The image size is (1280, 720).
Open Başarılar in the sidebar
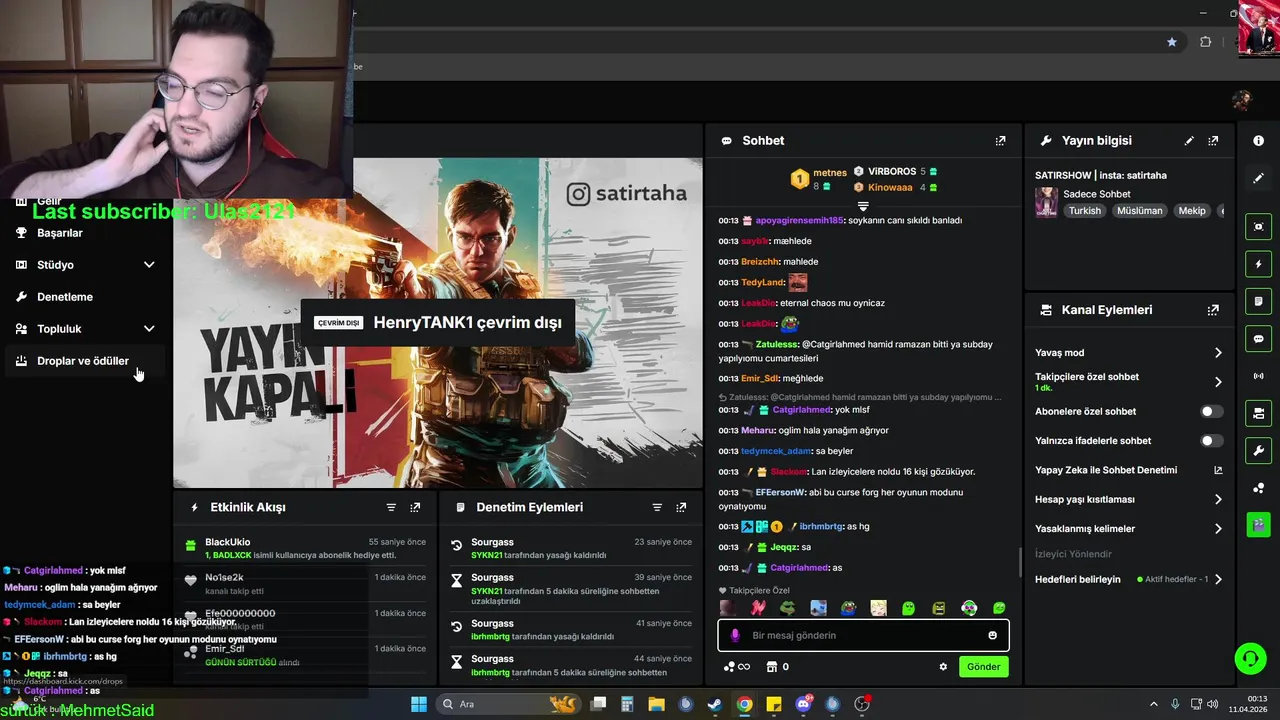[x=59, y=233]
